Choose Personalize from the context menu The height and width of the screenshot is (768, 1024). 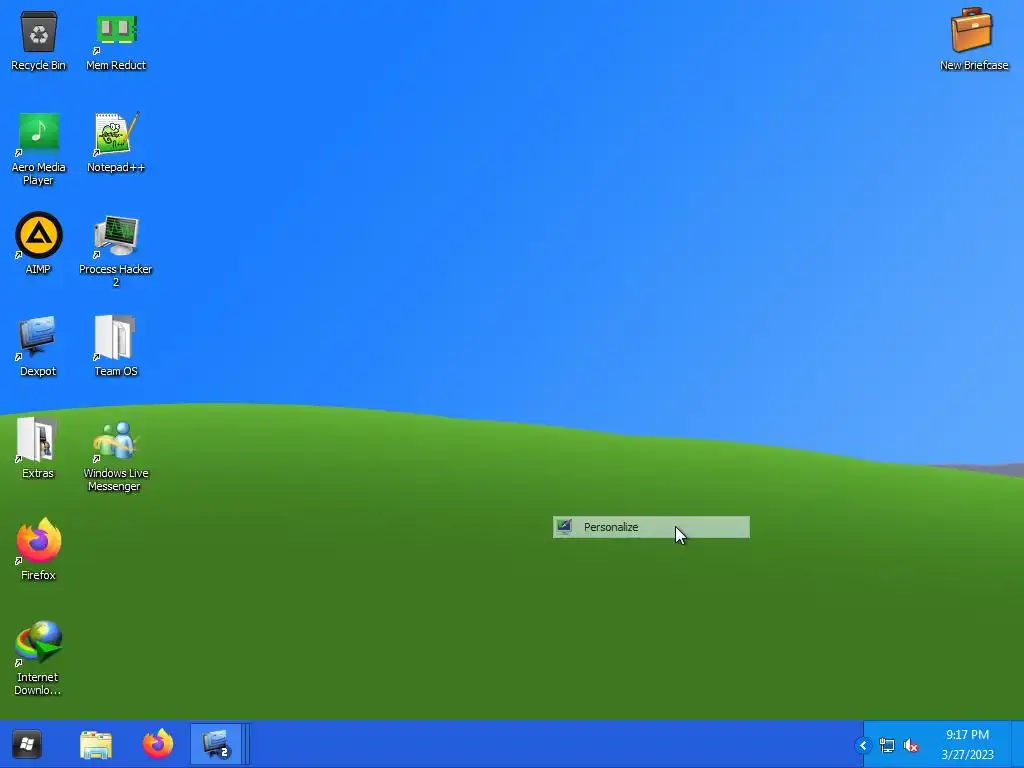tap(651, 527)
